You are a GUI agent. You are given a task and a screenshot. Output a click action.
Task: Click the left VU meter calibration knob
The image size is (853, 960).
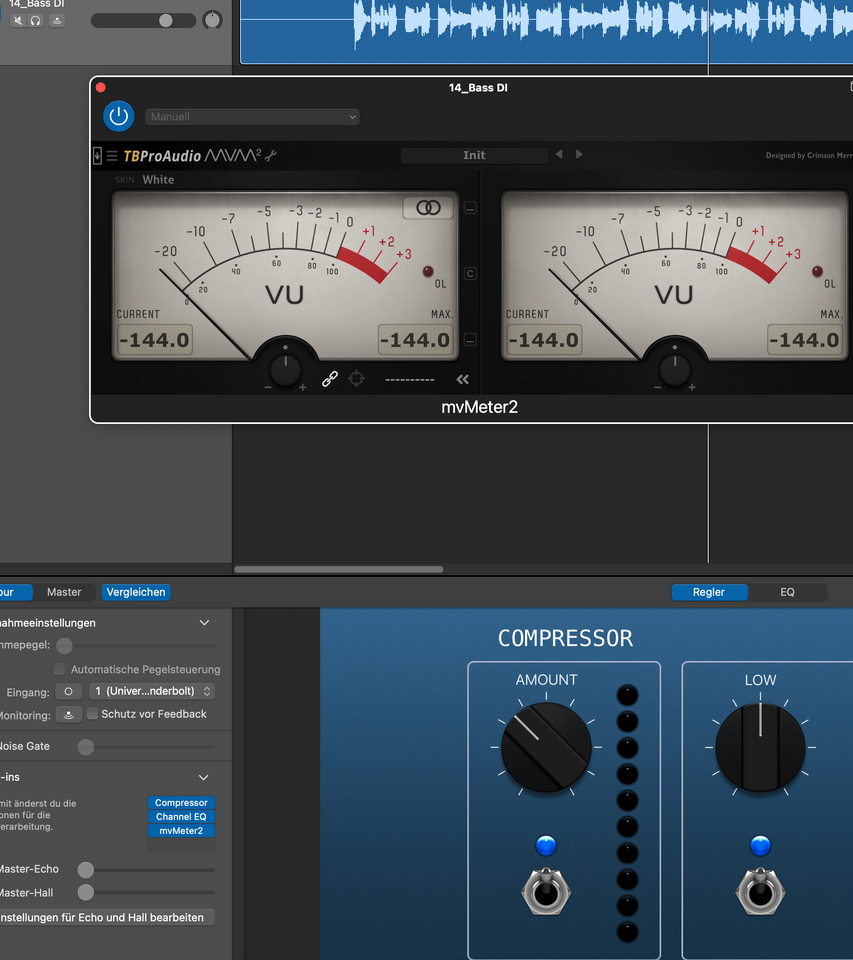(285, 369)
